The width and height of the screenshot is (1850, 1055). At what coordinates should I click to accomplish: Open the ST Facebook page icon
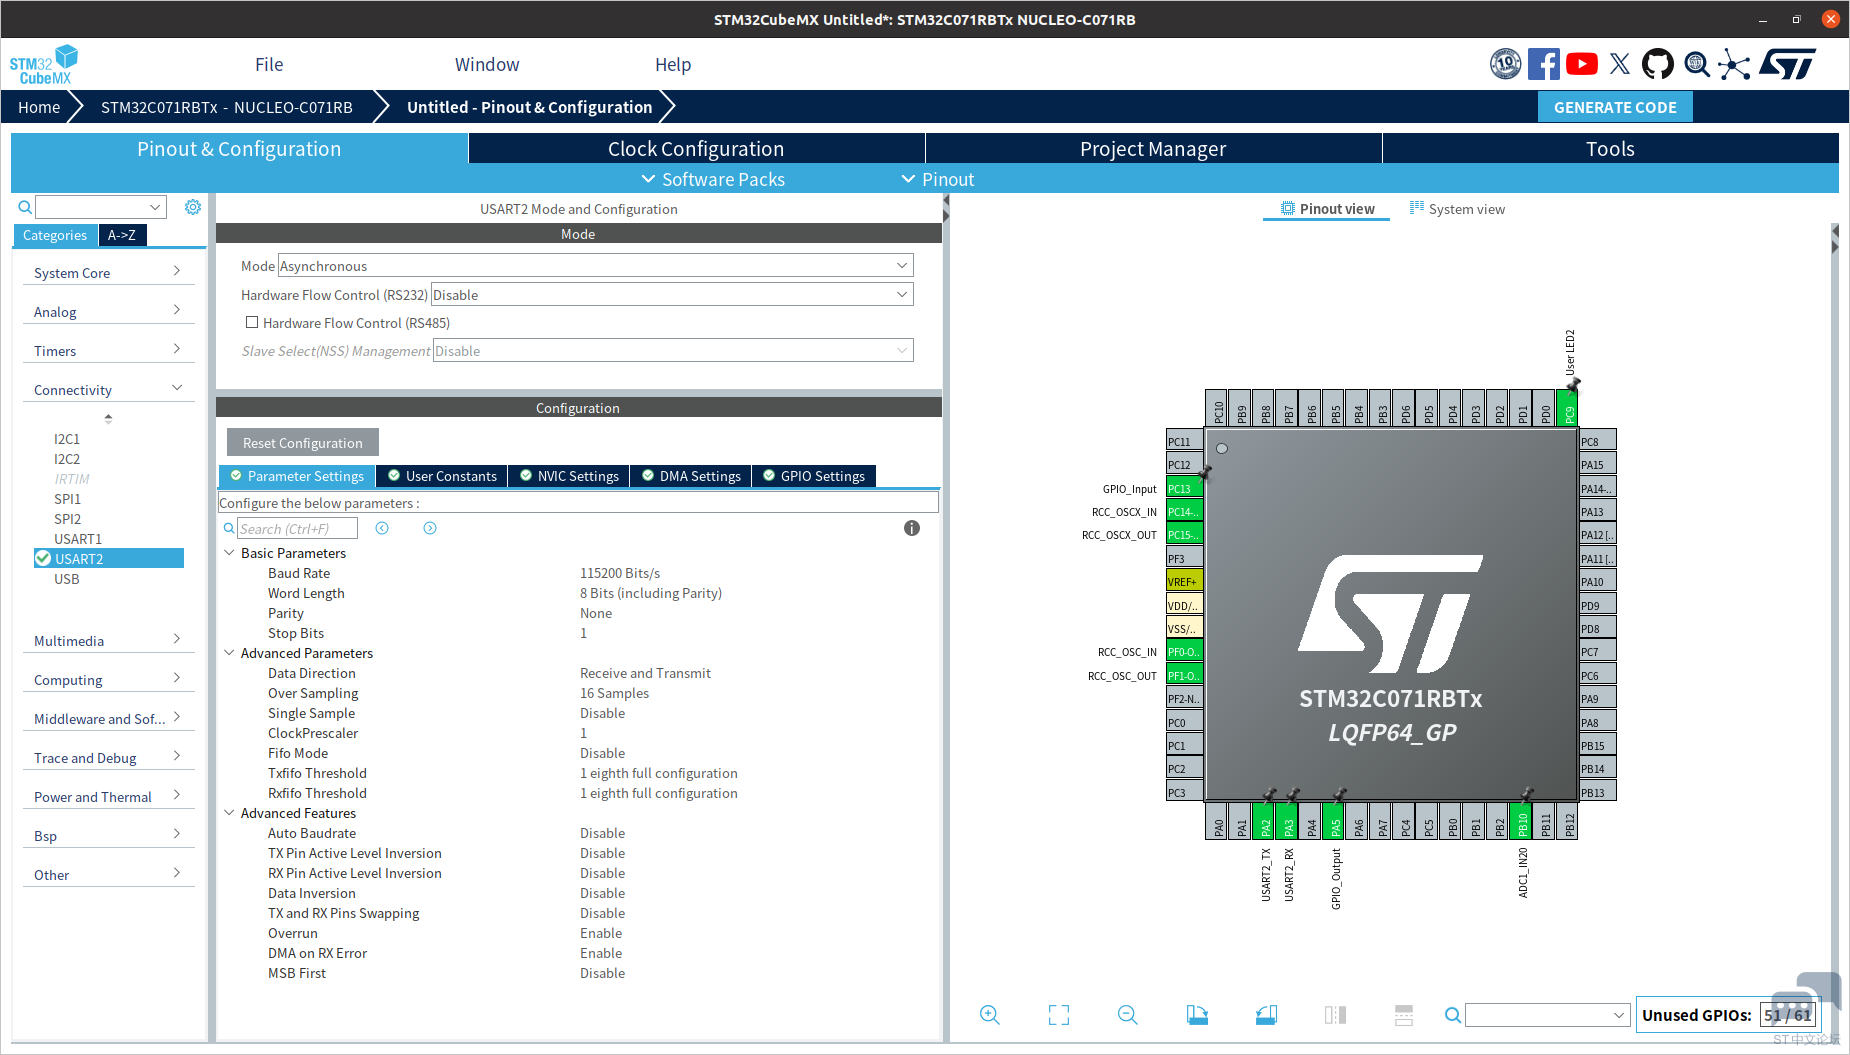pyautogui.click(x=1543, y=65)
